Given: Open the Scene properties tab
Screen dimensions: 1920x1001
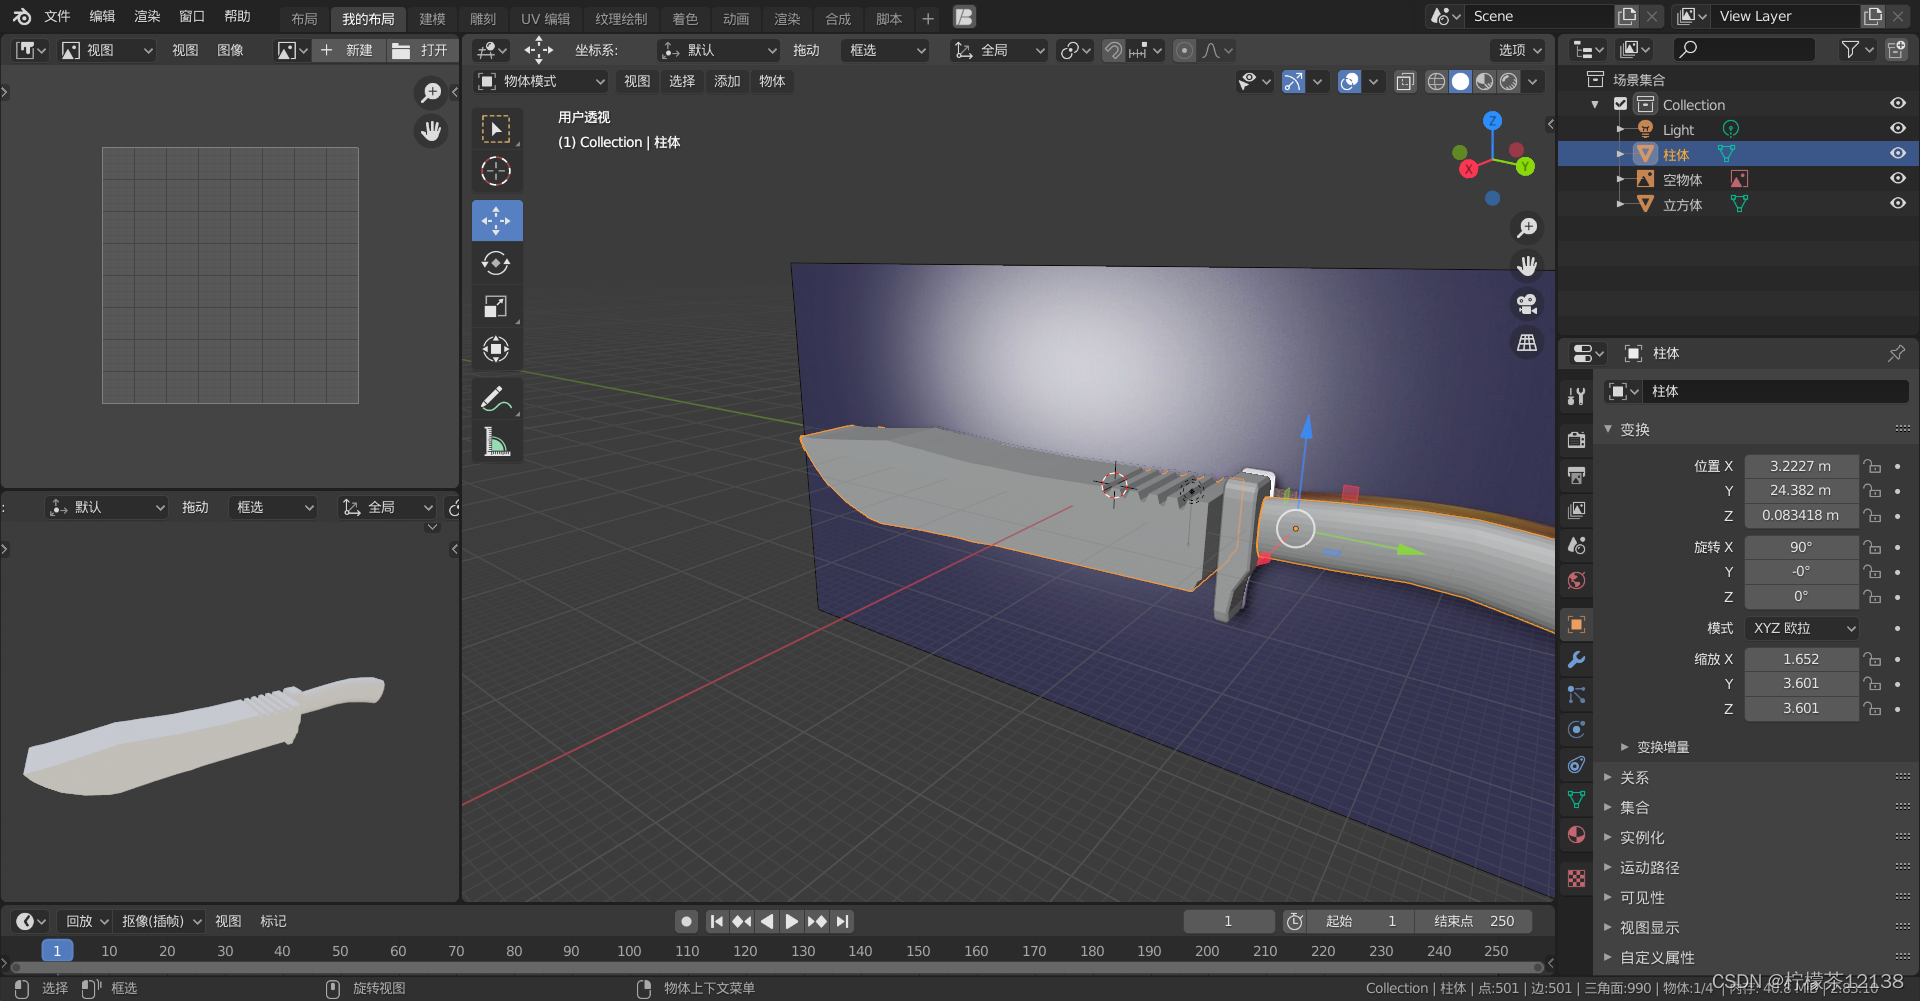Looking at the screenshot, I should [x=1576, y=545].
